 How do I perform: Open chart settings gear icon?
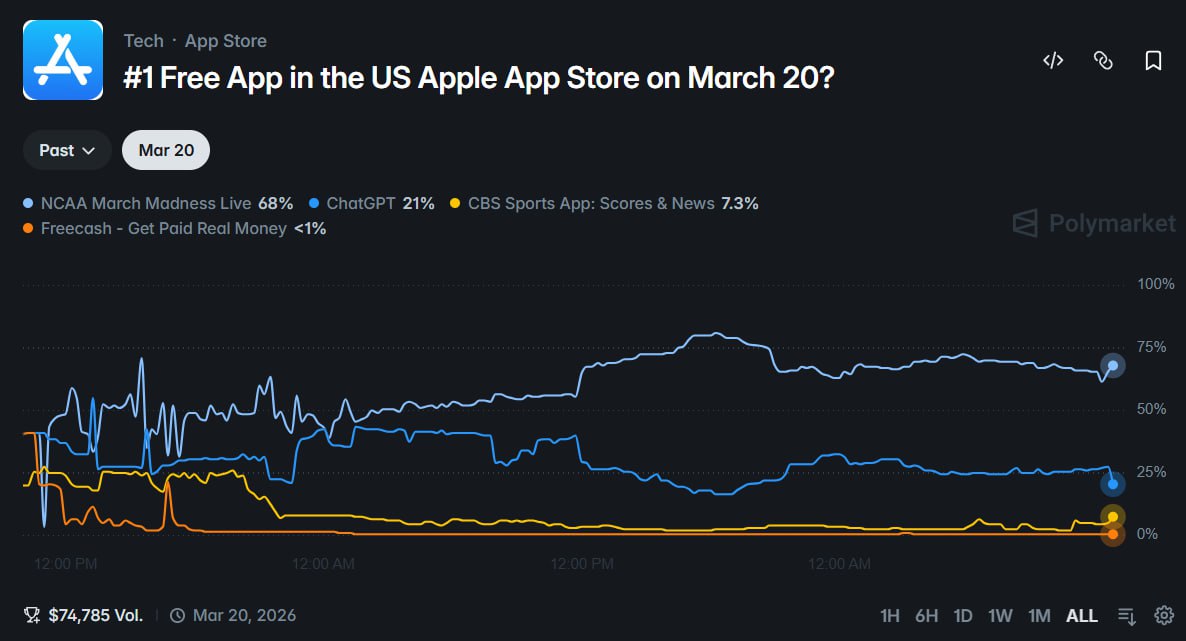pyautogui.click(x=1164, y=615)
